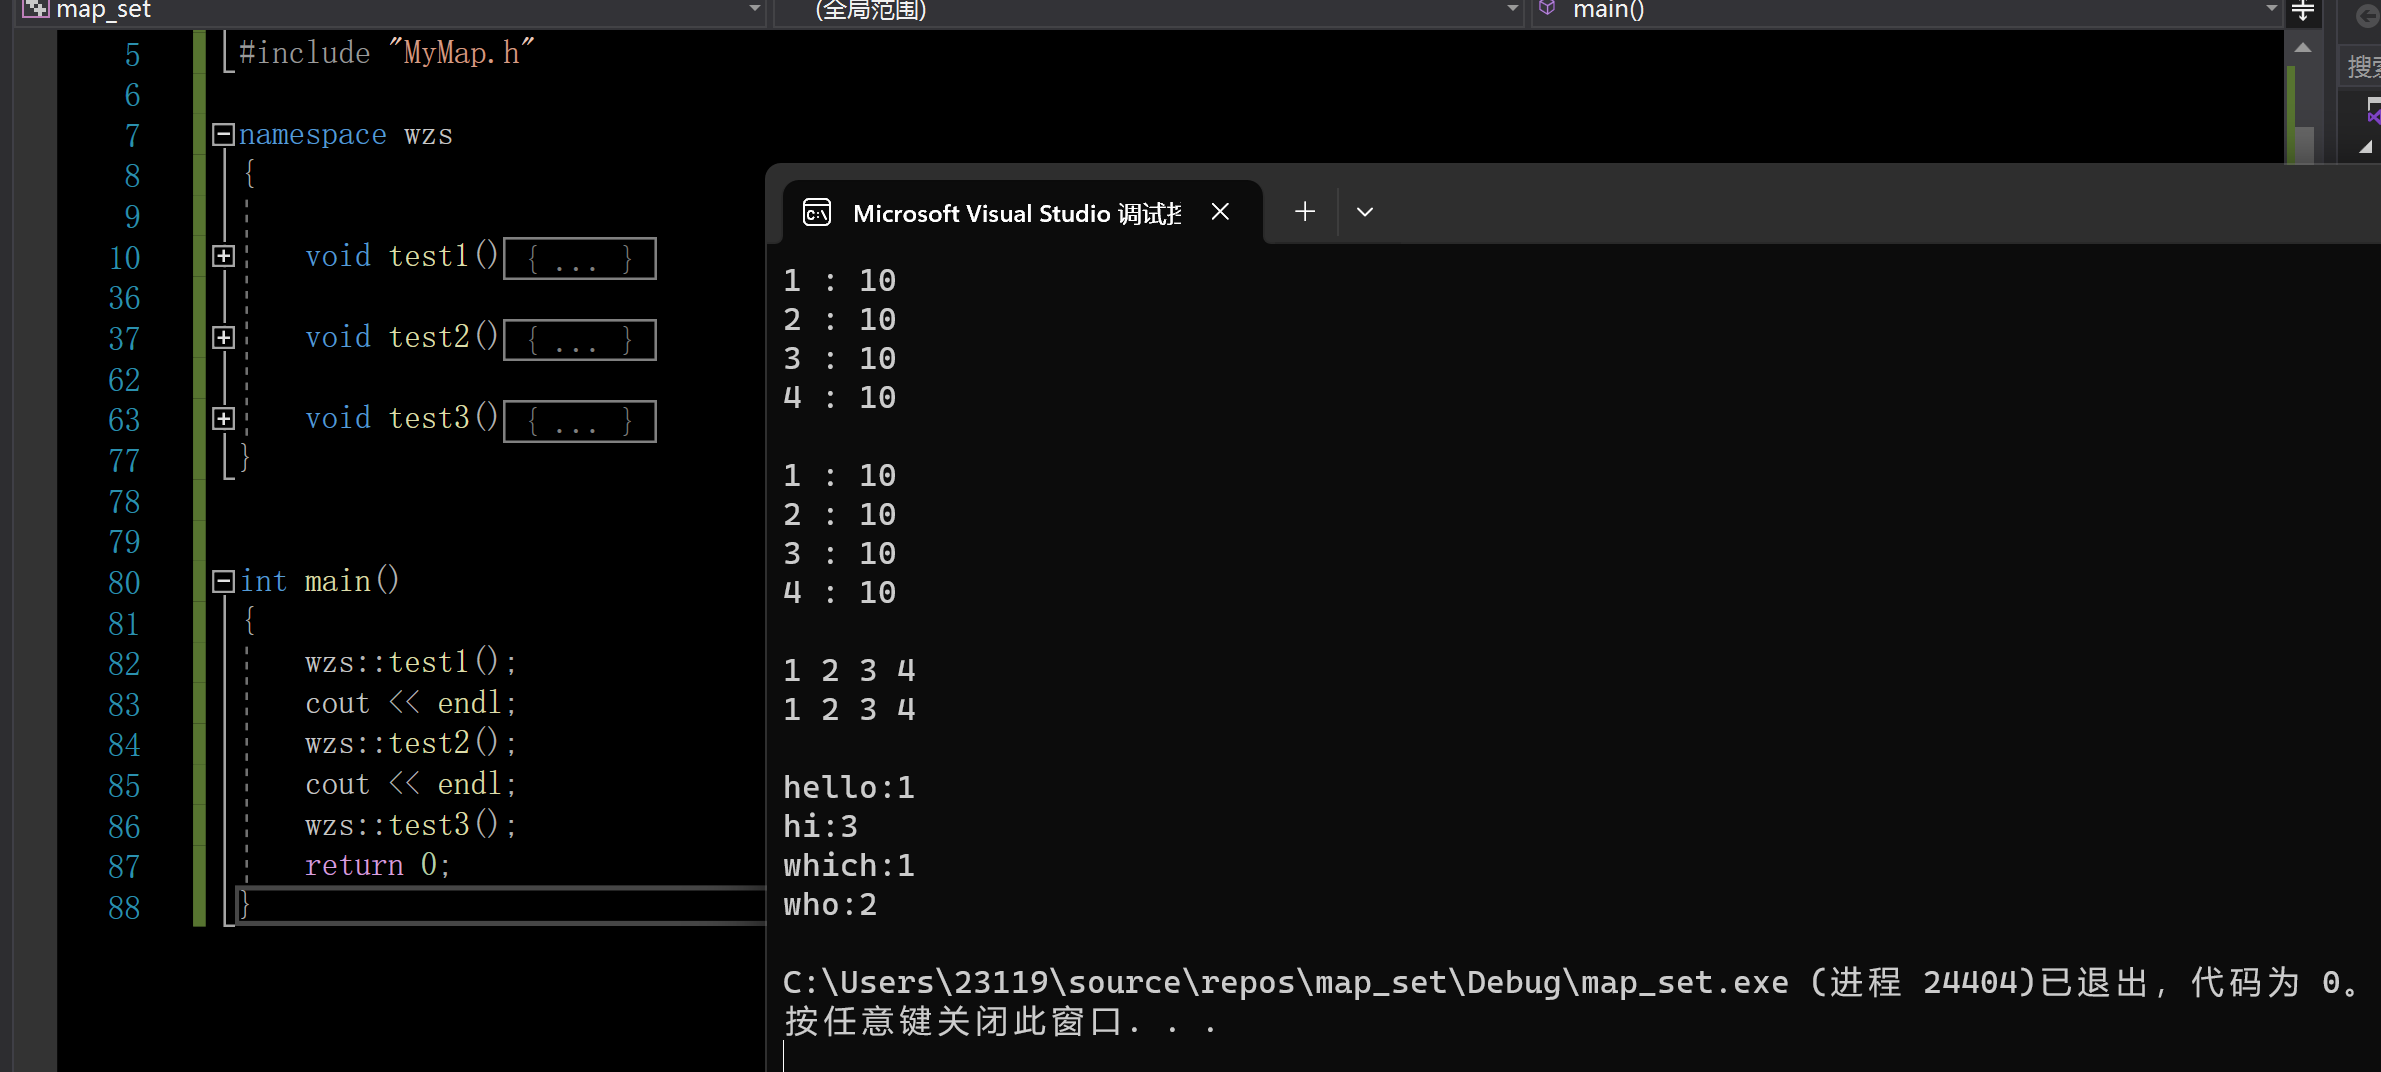Click the console tab terminal icon
This screenshot has width=2381, height=1072.
tap(817, 213)
